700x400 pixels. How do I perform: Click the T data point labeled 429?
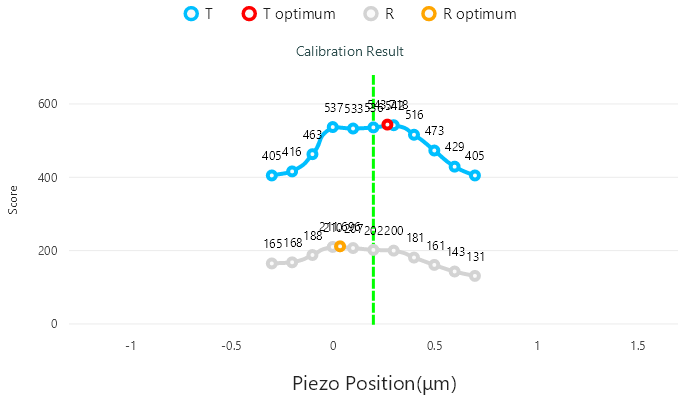[455, 167]
